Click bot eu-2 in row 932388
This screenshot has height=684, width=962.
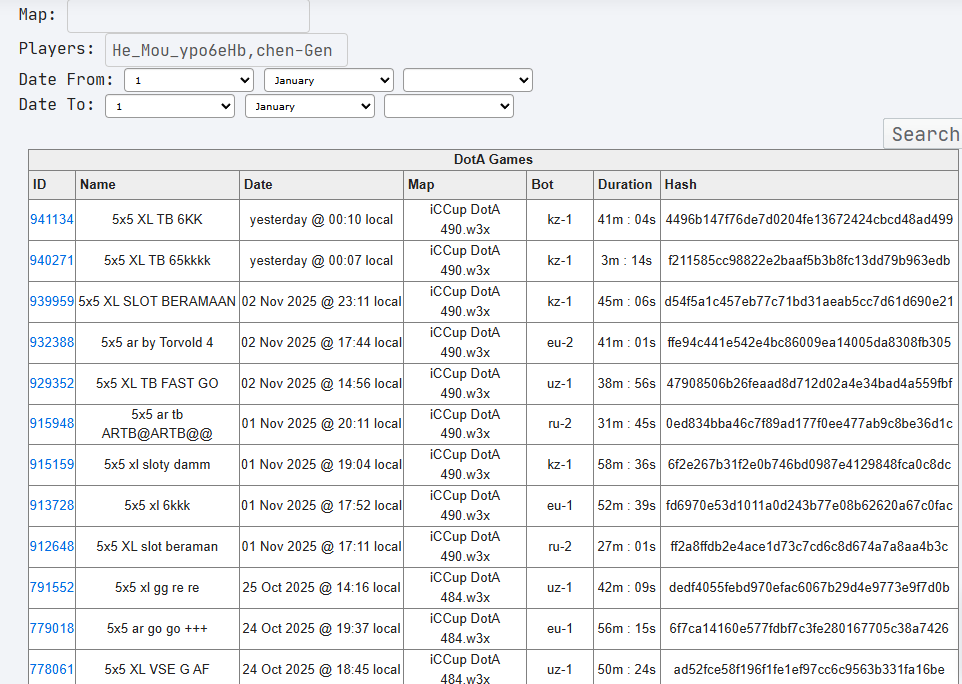click(x=560, y=342)
